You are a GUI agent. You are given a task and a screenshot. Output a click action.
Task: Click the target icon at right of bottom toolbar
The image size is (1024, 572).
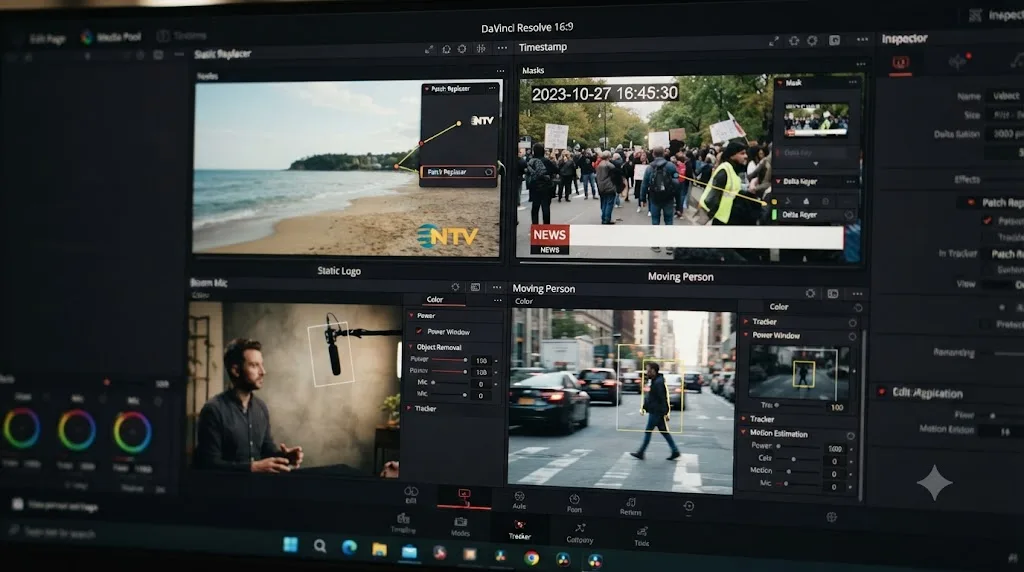coord(831,517)
